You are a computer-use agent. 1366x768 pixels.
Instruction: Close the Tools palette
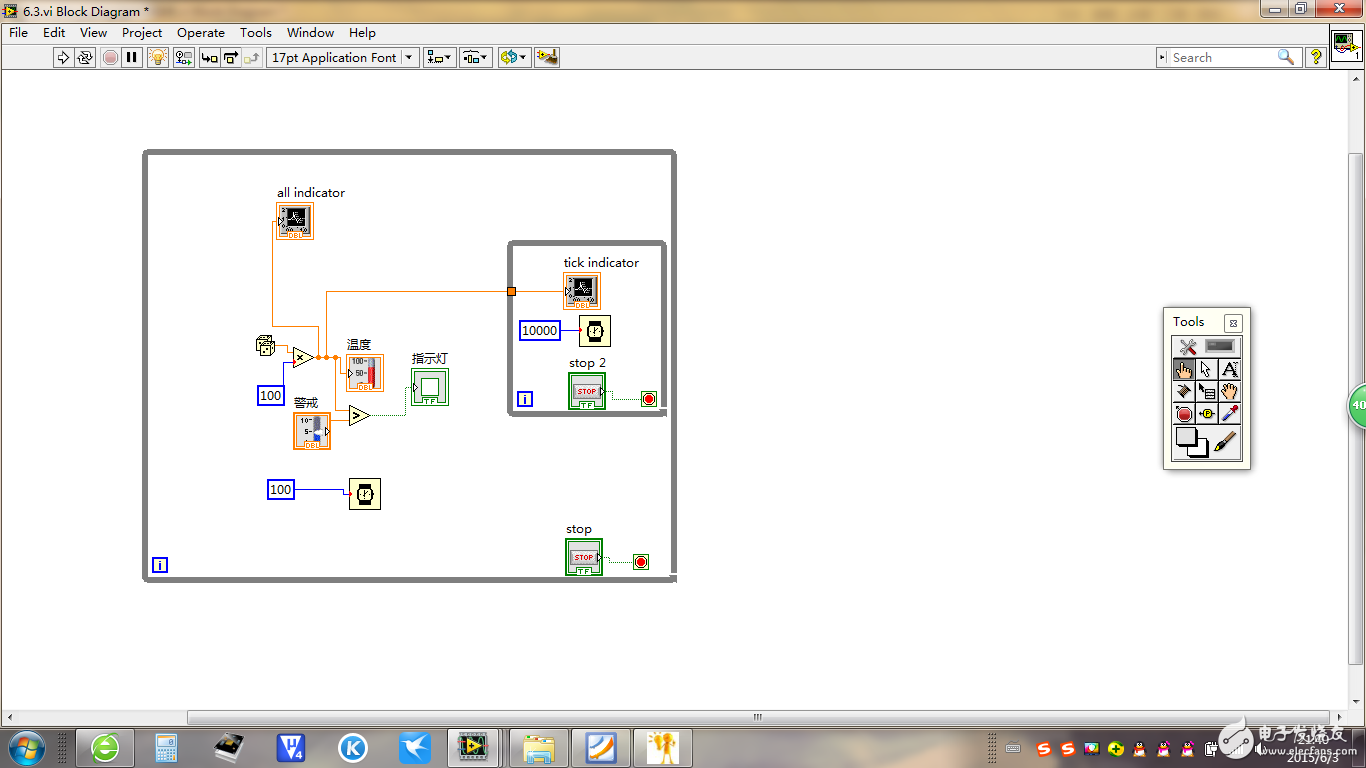(1233, 323)
